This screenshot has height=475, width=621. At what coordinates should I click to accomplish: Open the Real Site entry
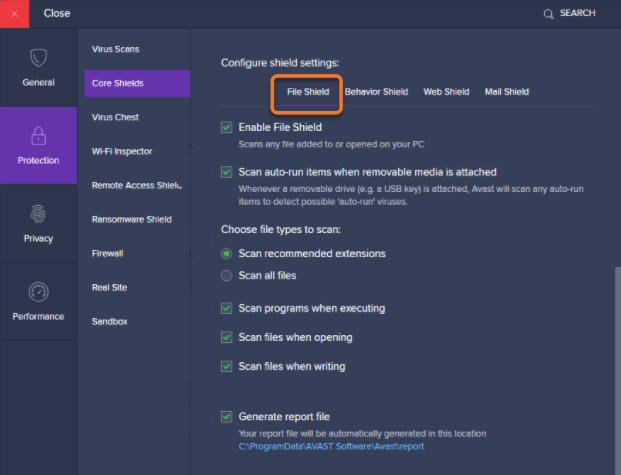coord(109,288)
